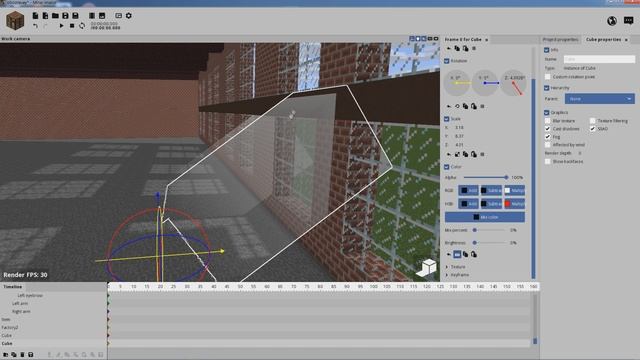Toggle the Info section checkbox

point(547,50)
